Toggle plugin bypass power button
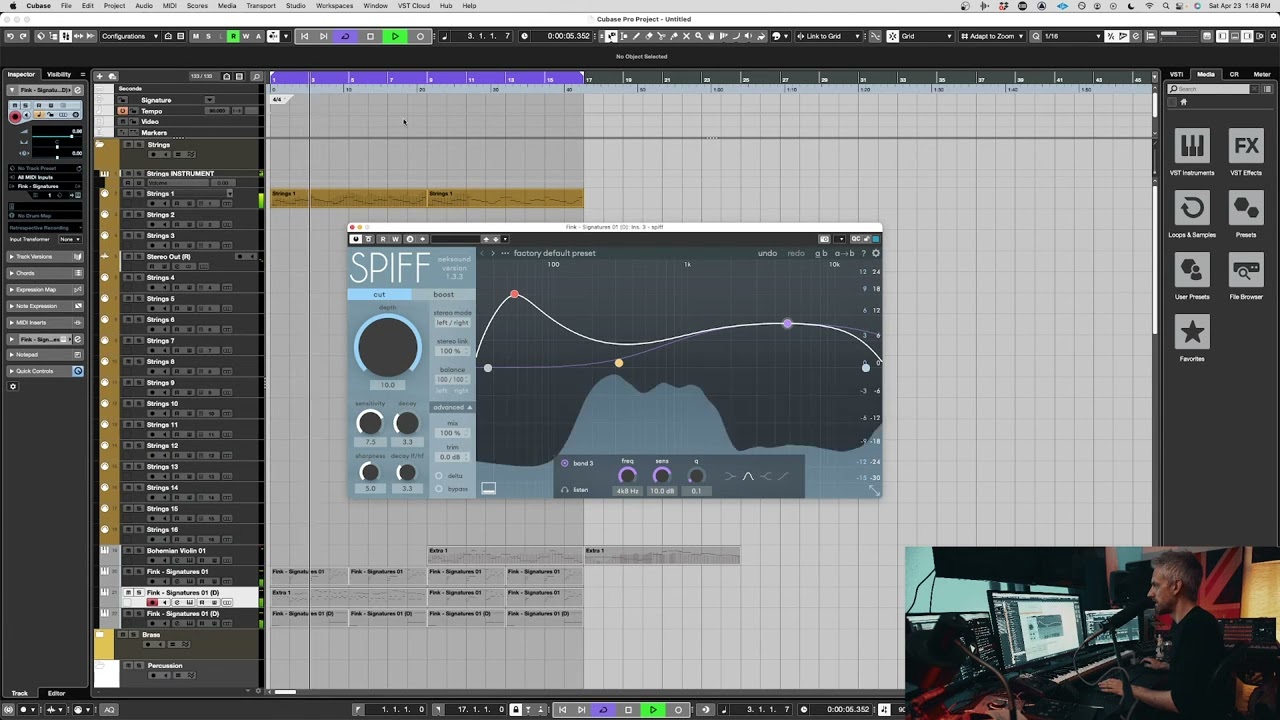This screenshot has height=720, width=1280. (355, 239)
